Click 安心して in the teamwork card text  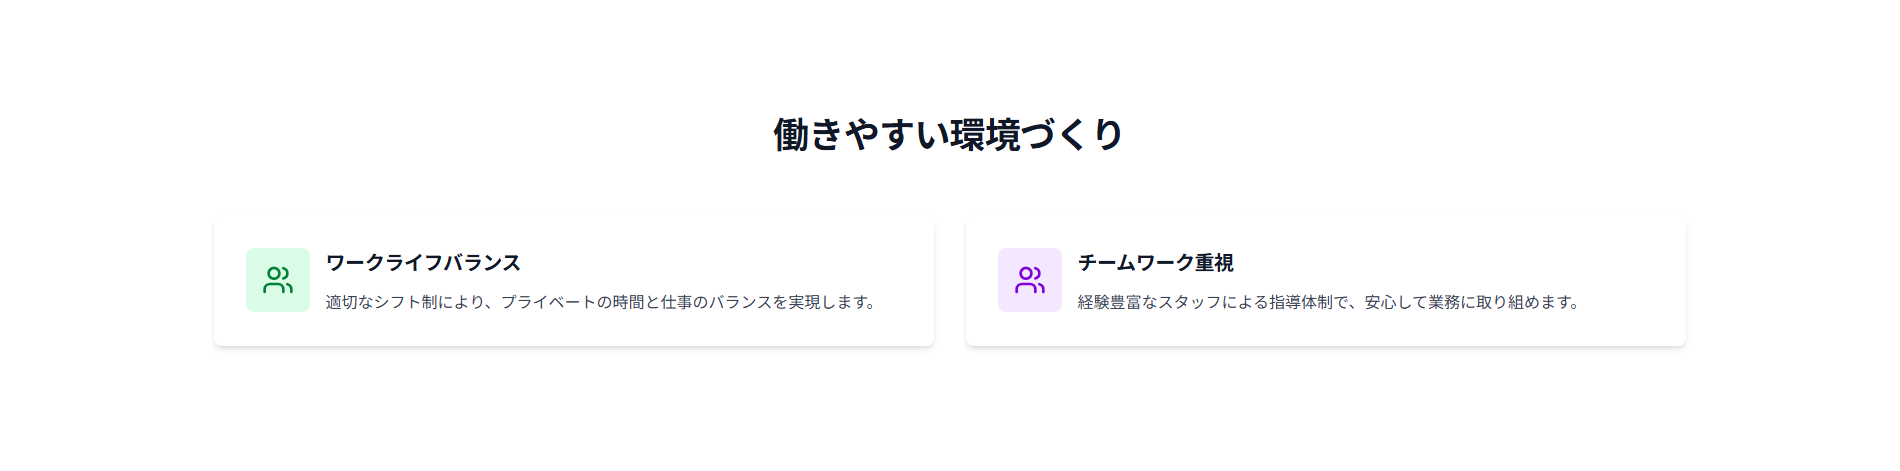point(1396,302)
